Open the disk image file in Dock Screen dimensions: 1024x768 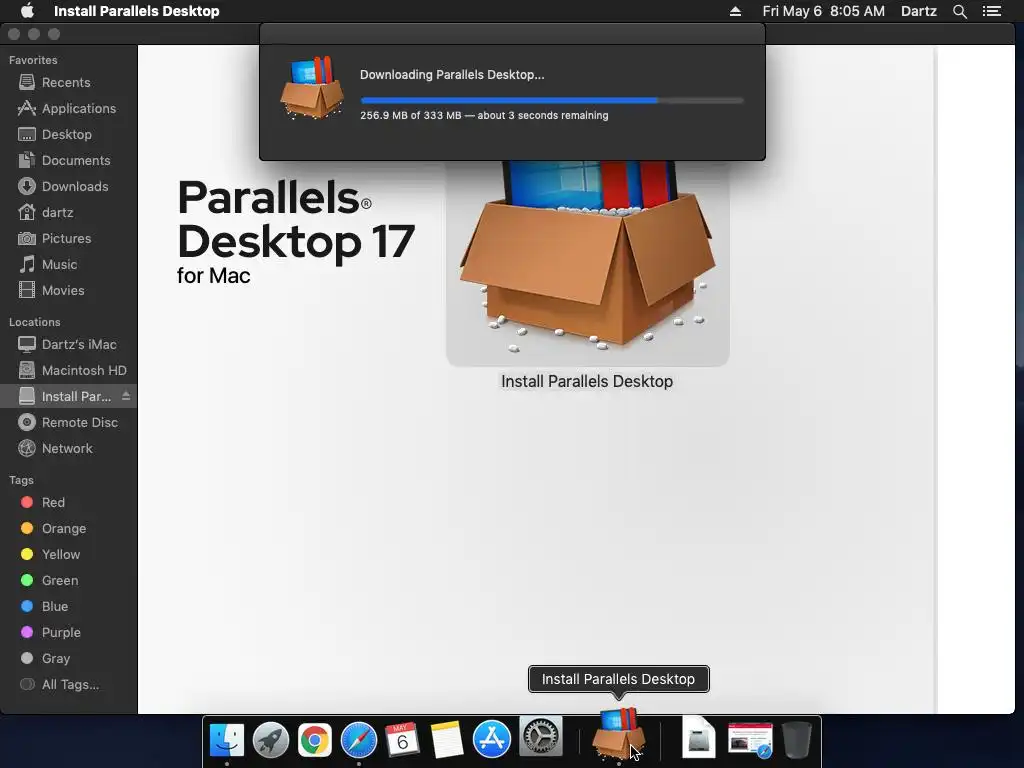point(698,737)
